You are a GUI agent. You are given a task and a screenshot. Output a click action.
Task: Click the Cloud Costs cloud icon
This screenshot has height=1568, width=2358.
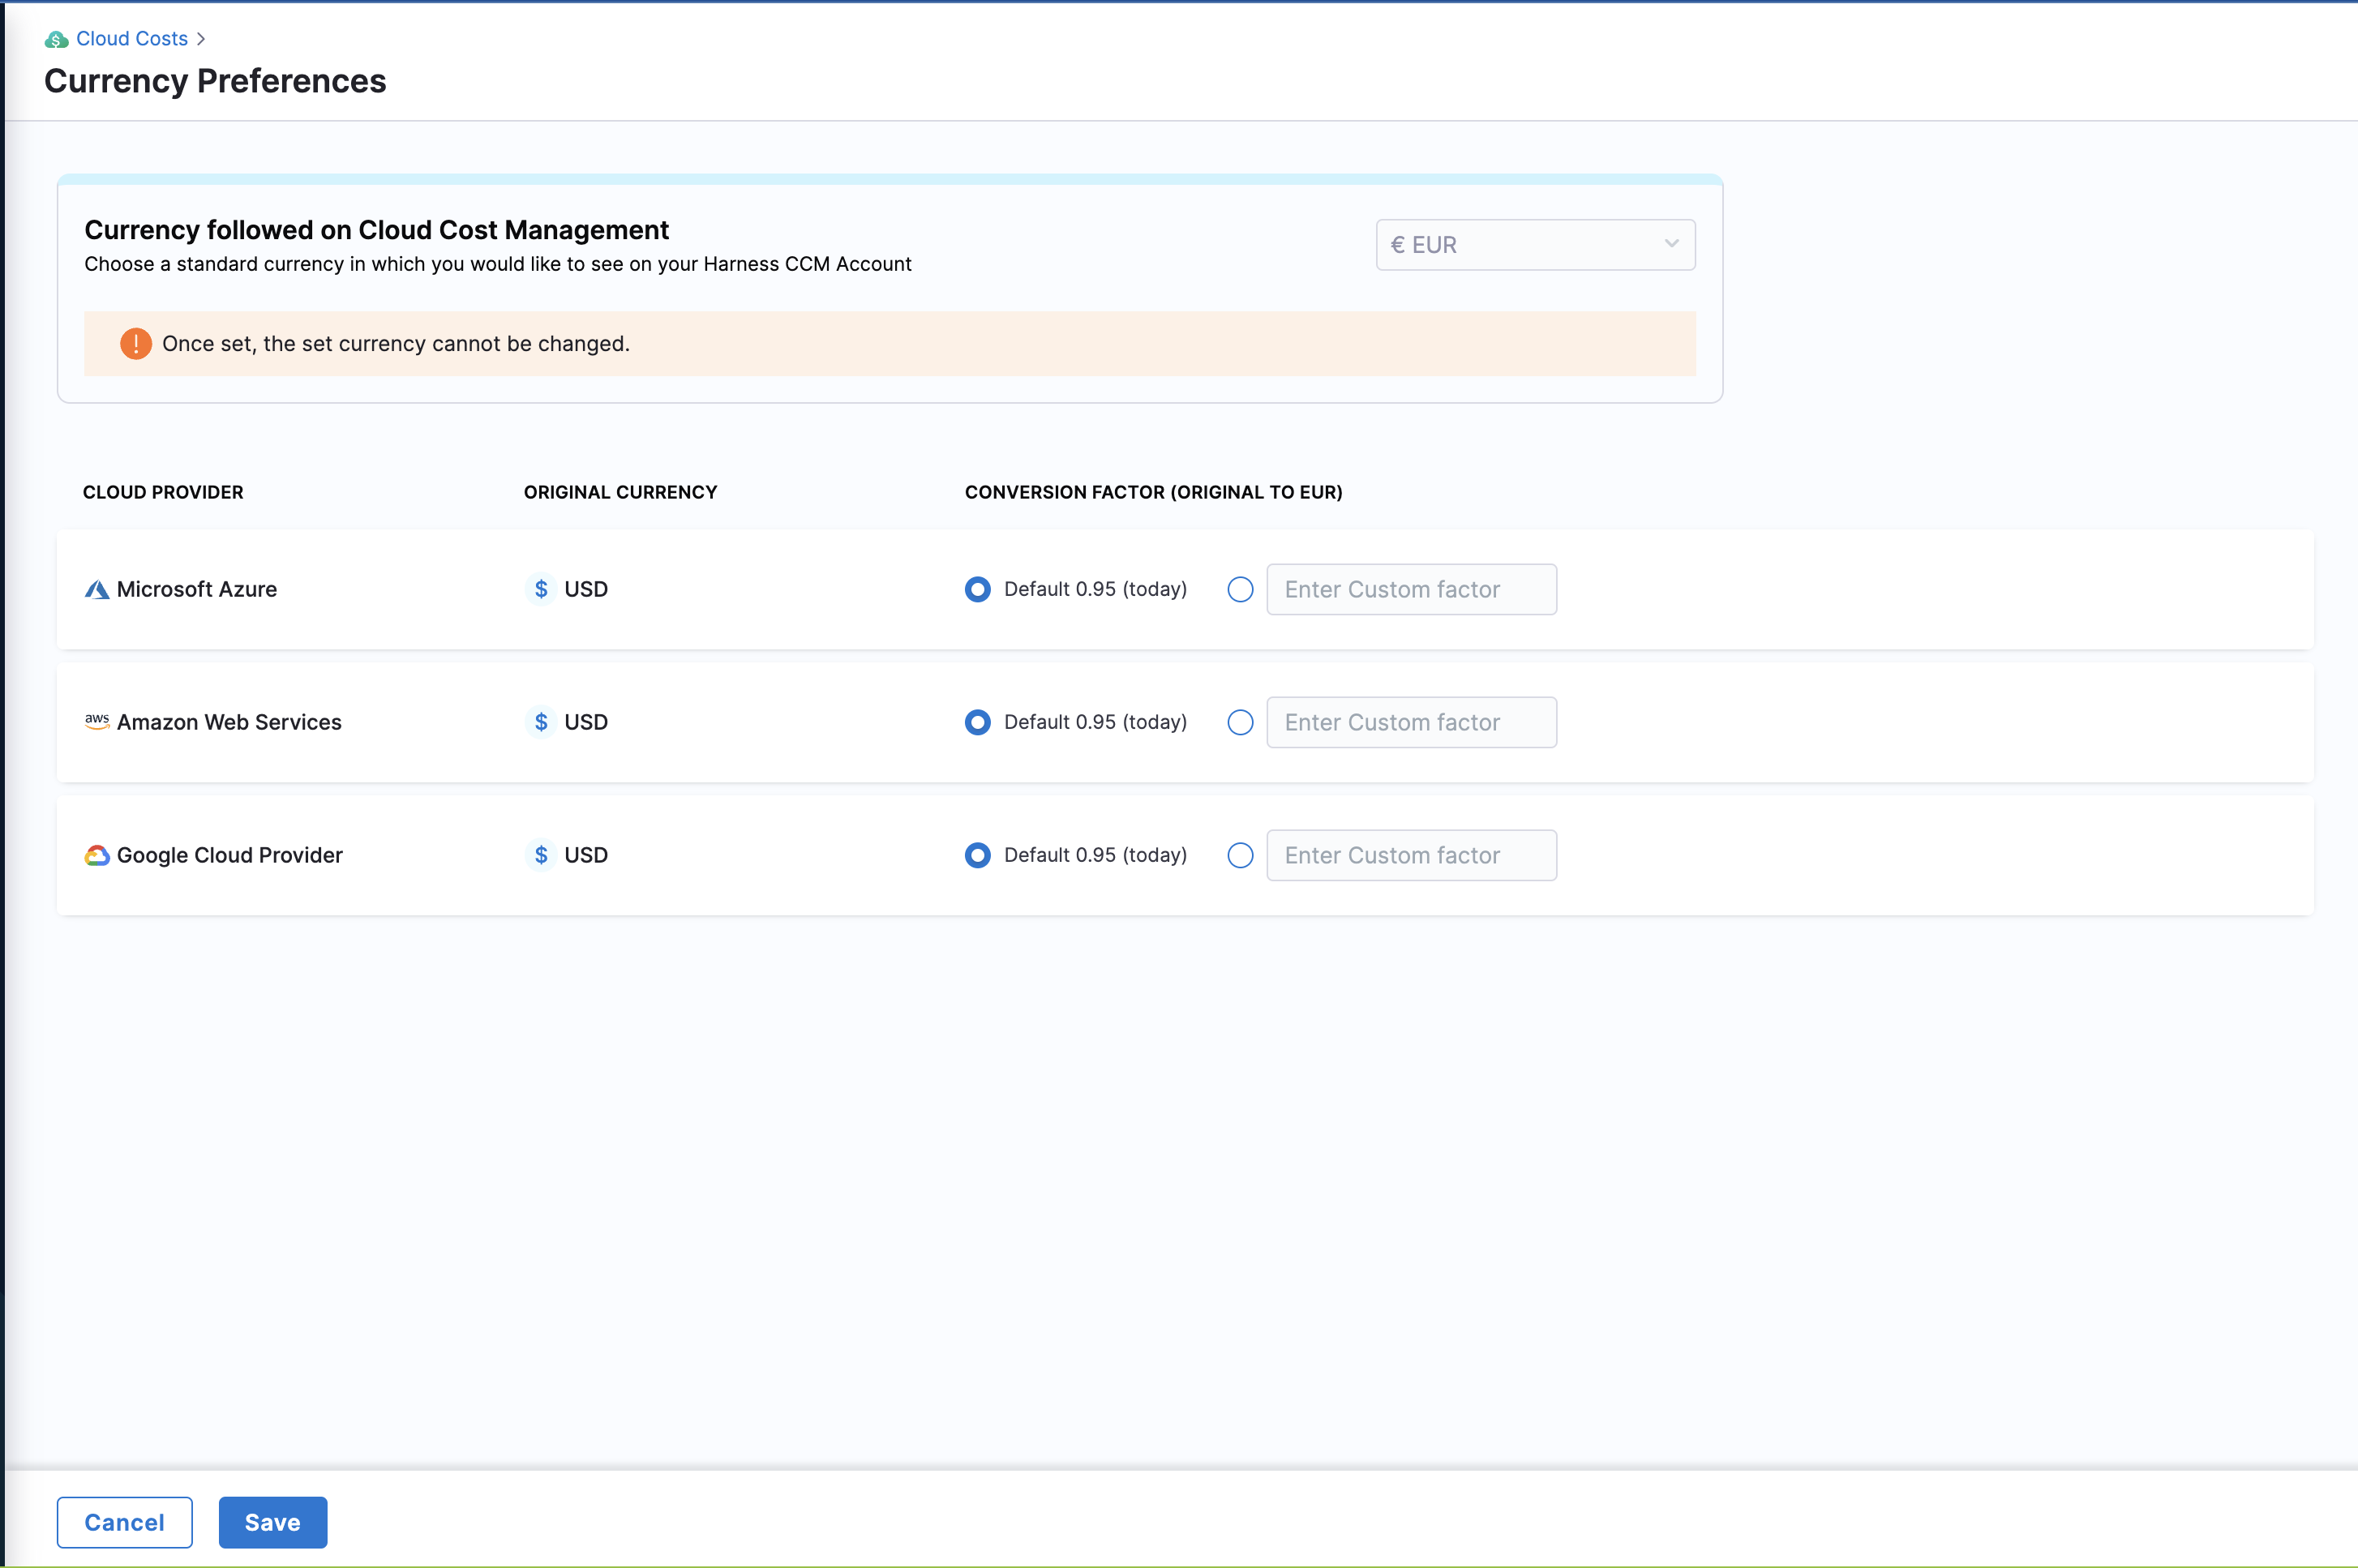[x=57, y=39]
